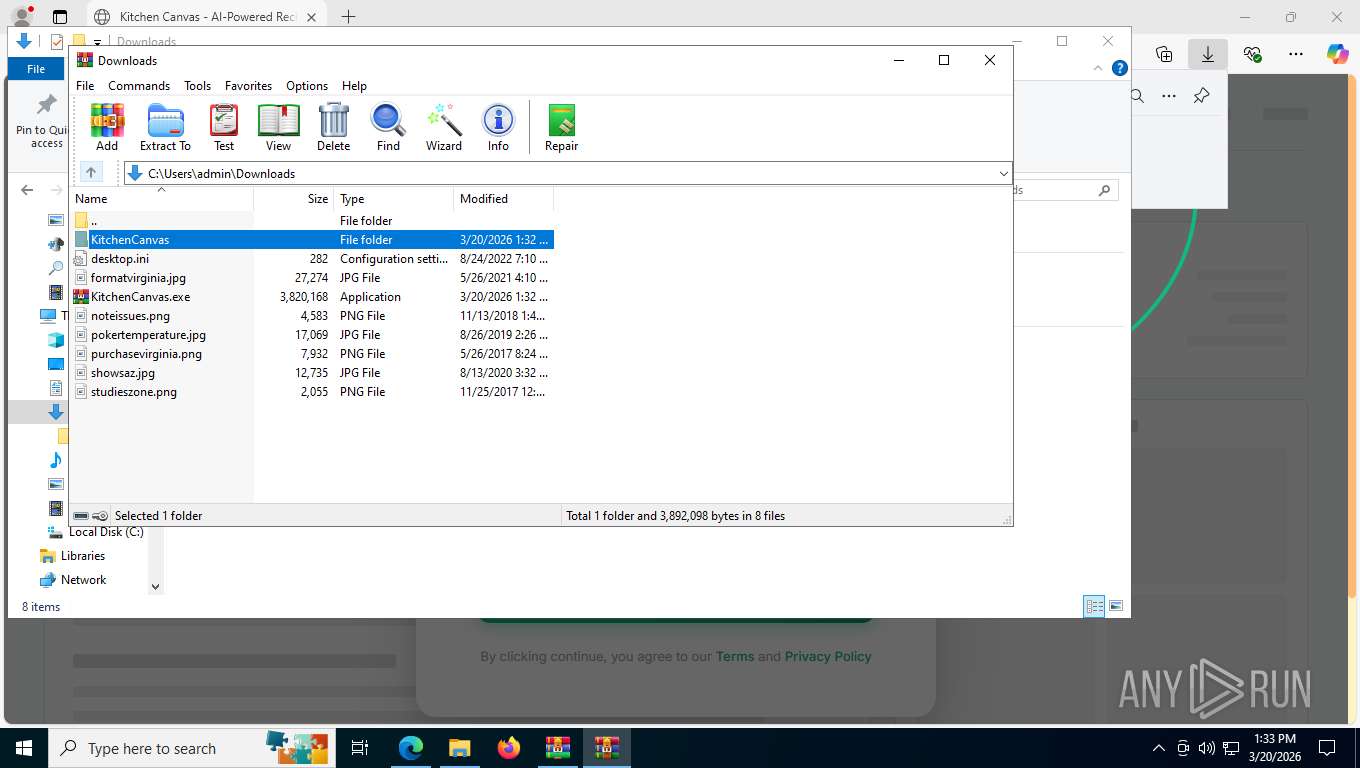1360x768 pixels.
Task: Click the View toolbar icon
Action: pos(278,127)
